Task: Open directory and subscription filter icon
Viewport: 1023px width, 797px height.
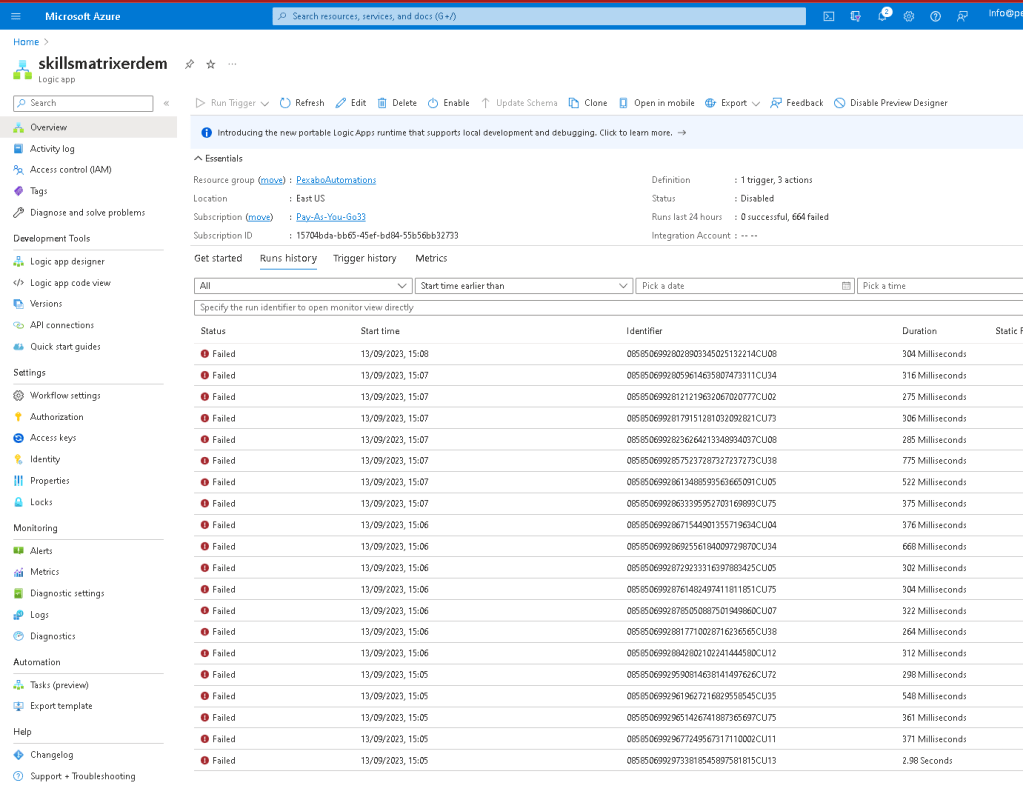Action: (x=855, y=16)
